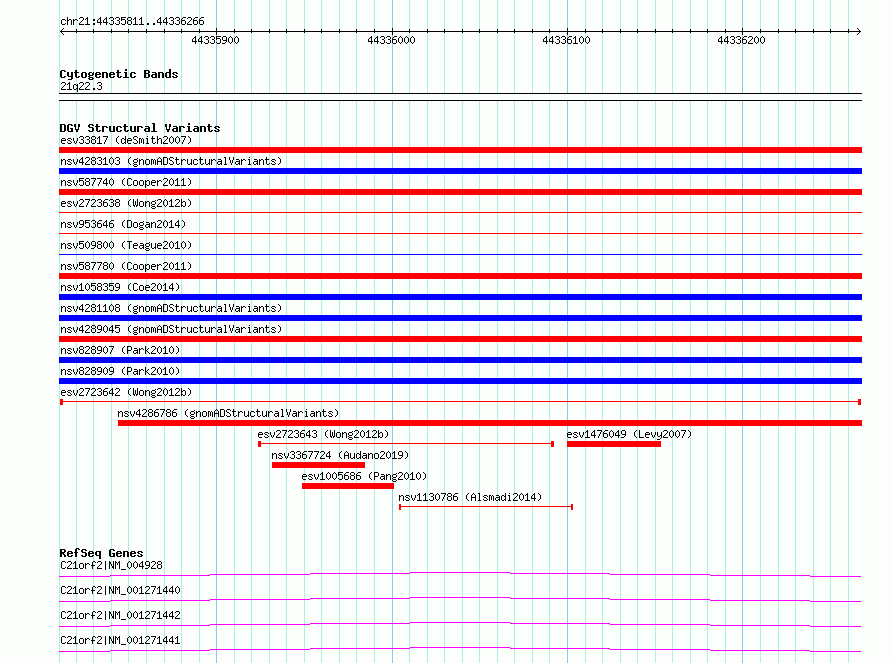The width and height of the screenshot is (890, 663).
Task: Select the esv2723643 thin variant line
Action: (x=406, y=444)
